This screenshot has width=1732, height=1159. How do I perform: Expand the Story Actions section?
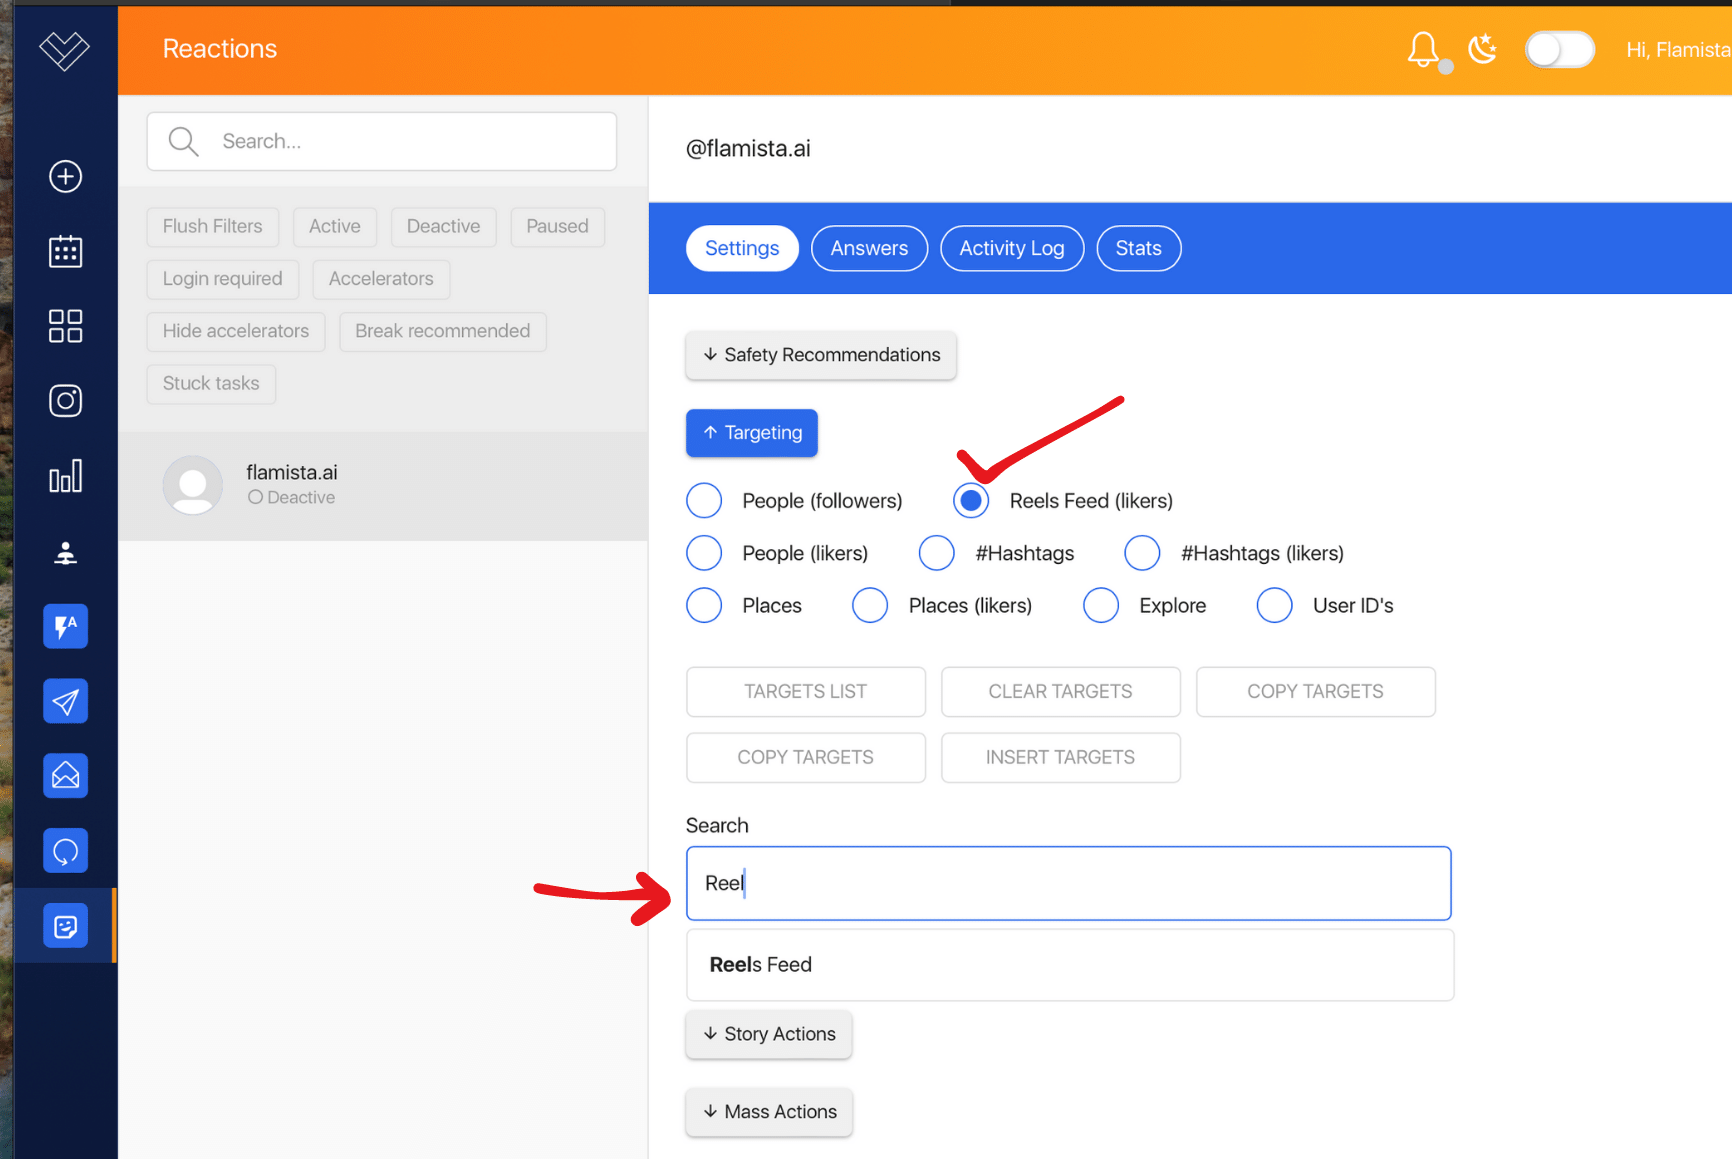coord(769,1034)
